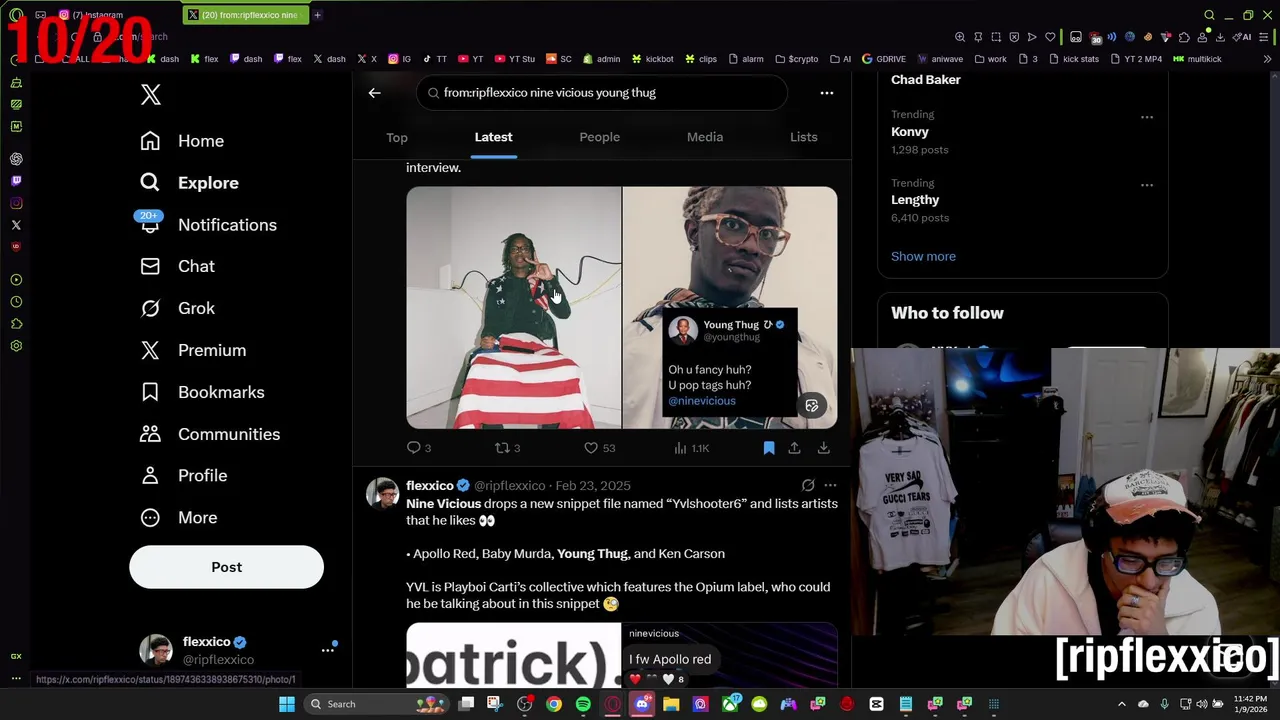Open the GDRIVE bookmark
The height and width of the screenshot is (720, 1280).
(x=883, y=59)
